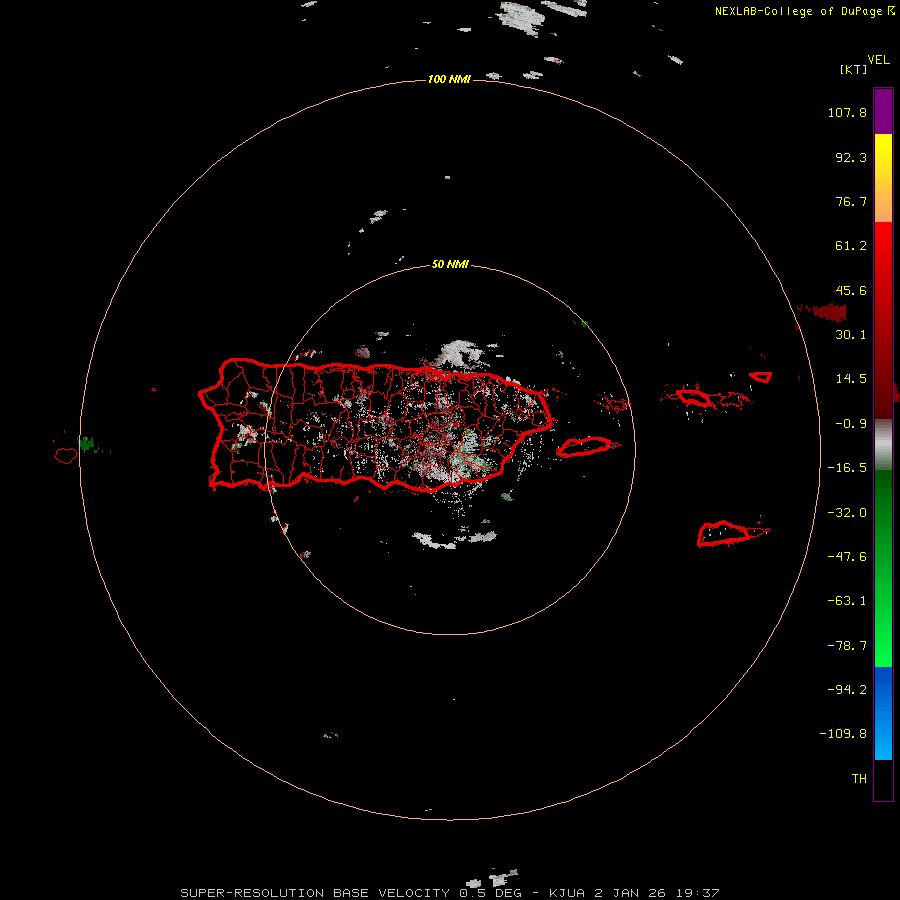The image size is (900, 900).
Task: Click the -78.7 legend value
Action: point(847,646)
